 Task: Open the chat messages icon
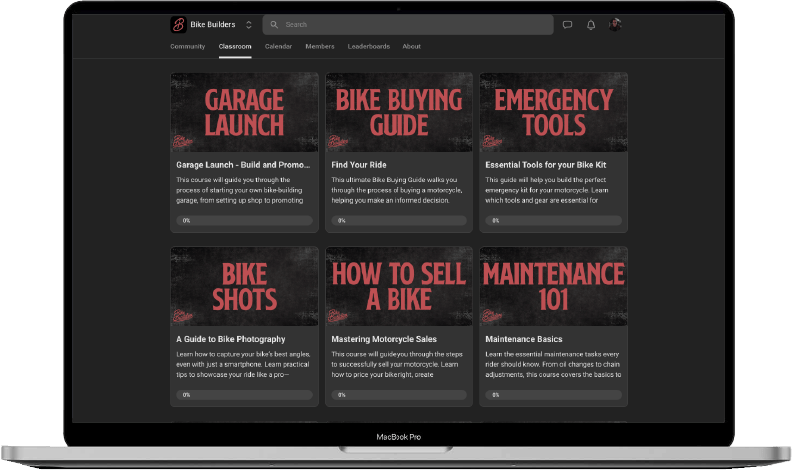(567, 24)
